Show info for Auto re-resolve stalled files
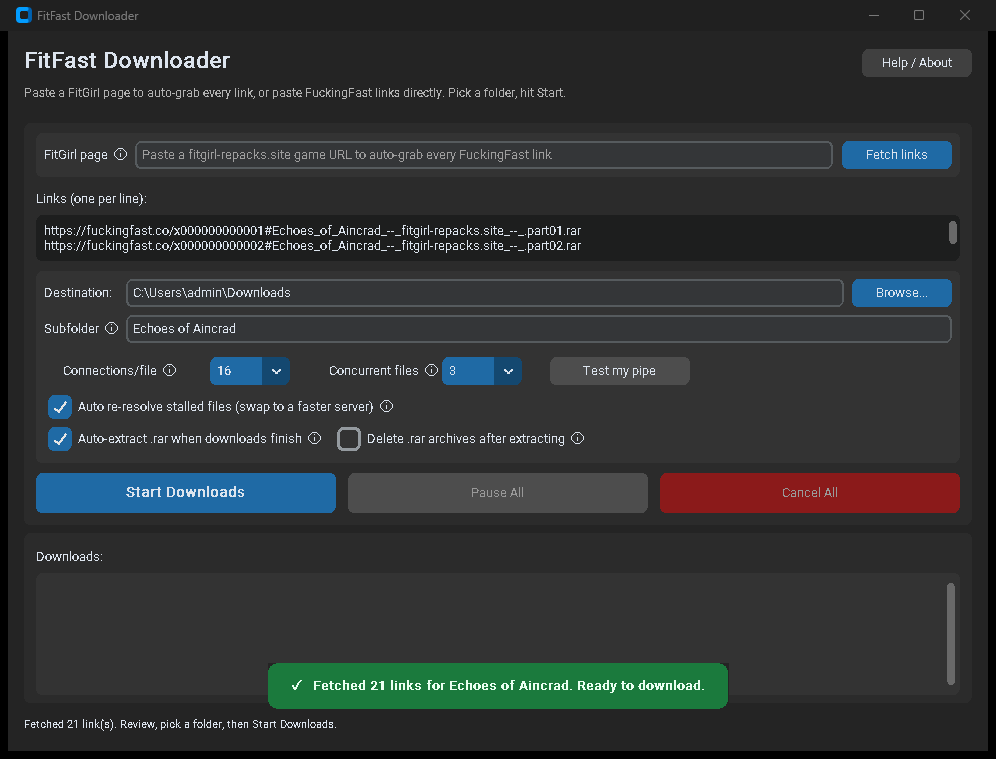Viewport: 996px width, 759px height. [386, 406]
